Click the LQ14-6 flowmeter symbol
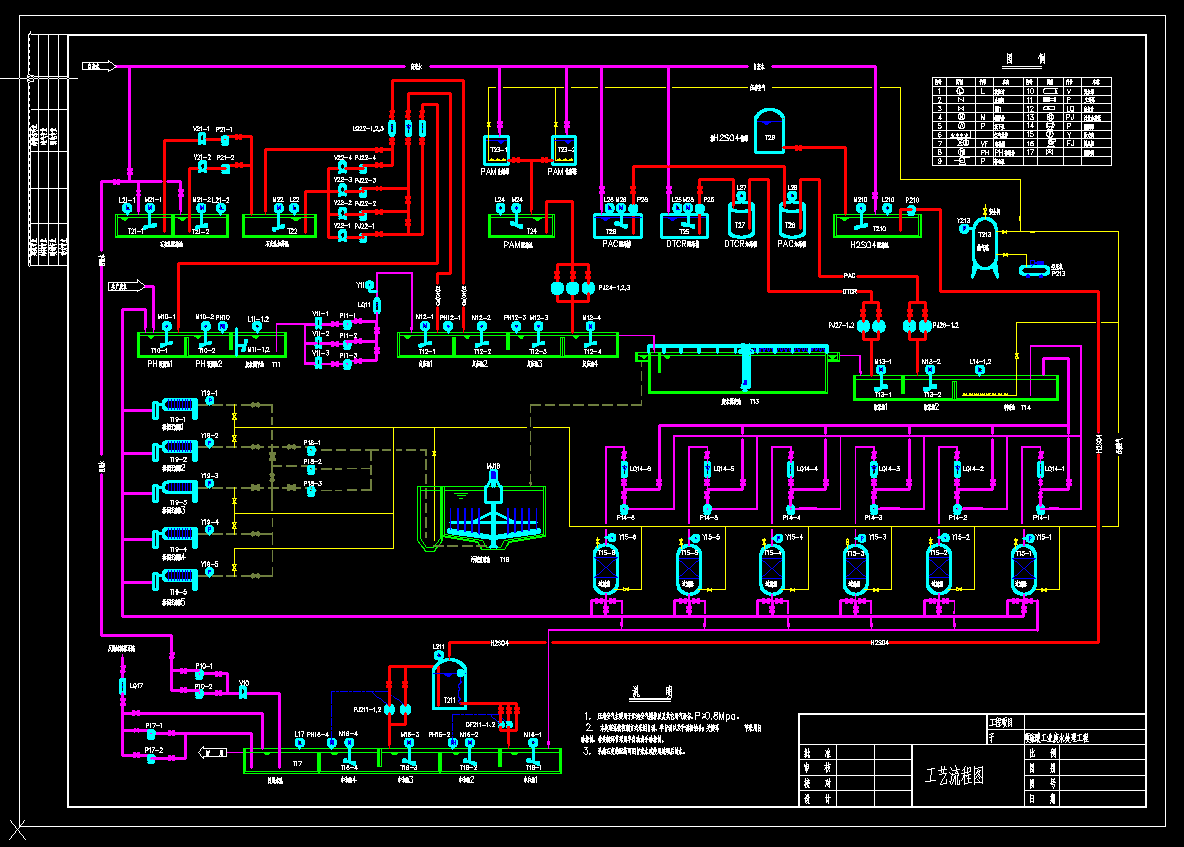 coord(624,470)
